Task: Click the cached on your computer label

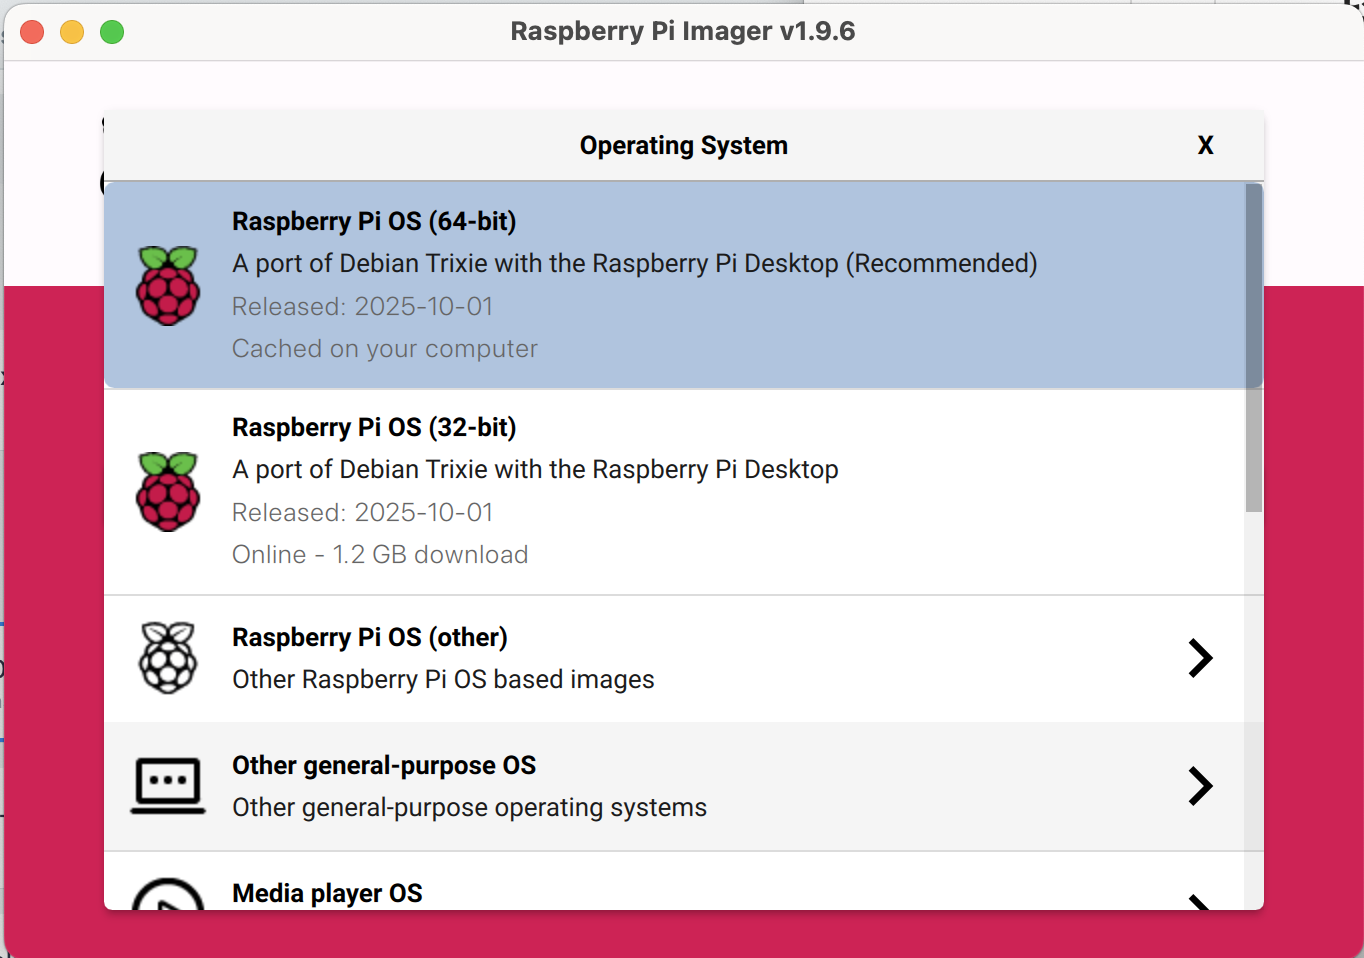Action: (385, 348)
